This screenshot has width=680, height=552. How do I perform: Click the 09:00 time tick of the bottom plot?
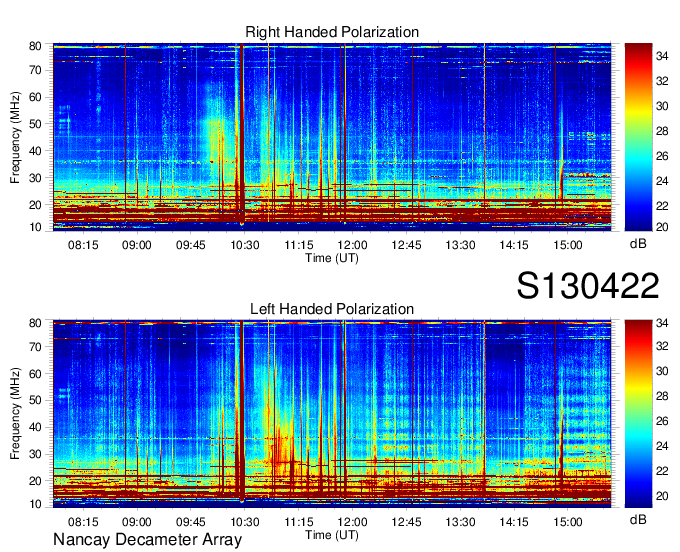(137, 522)
